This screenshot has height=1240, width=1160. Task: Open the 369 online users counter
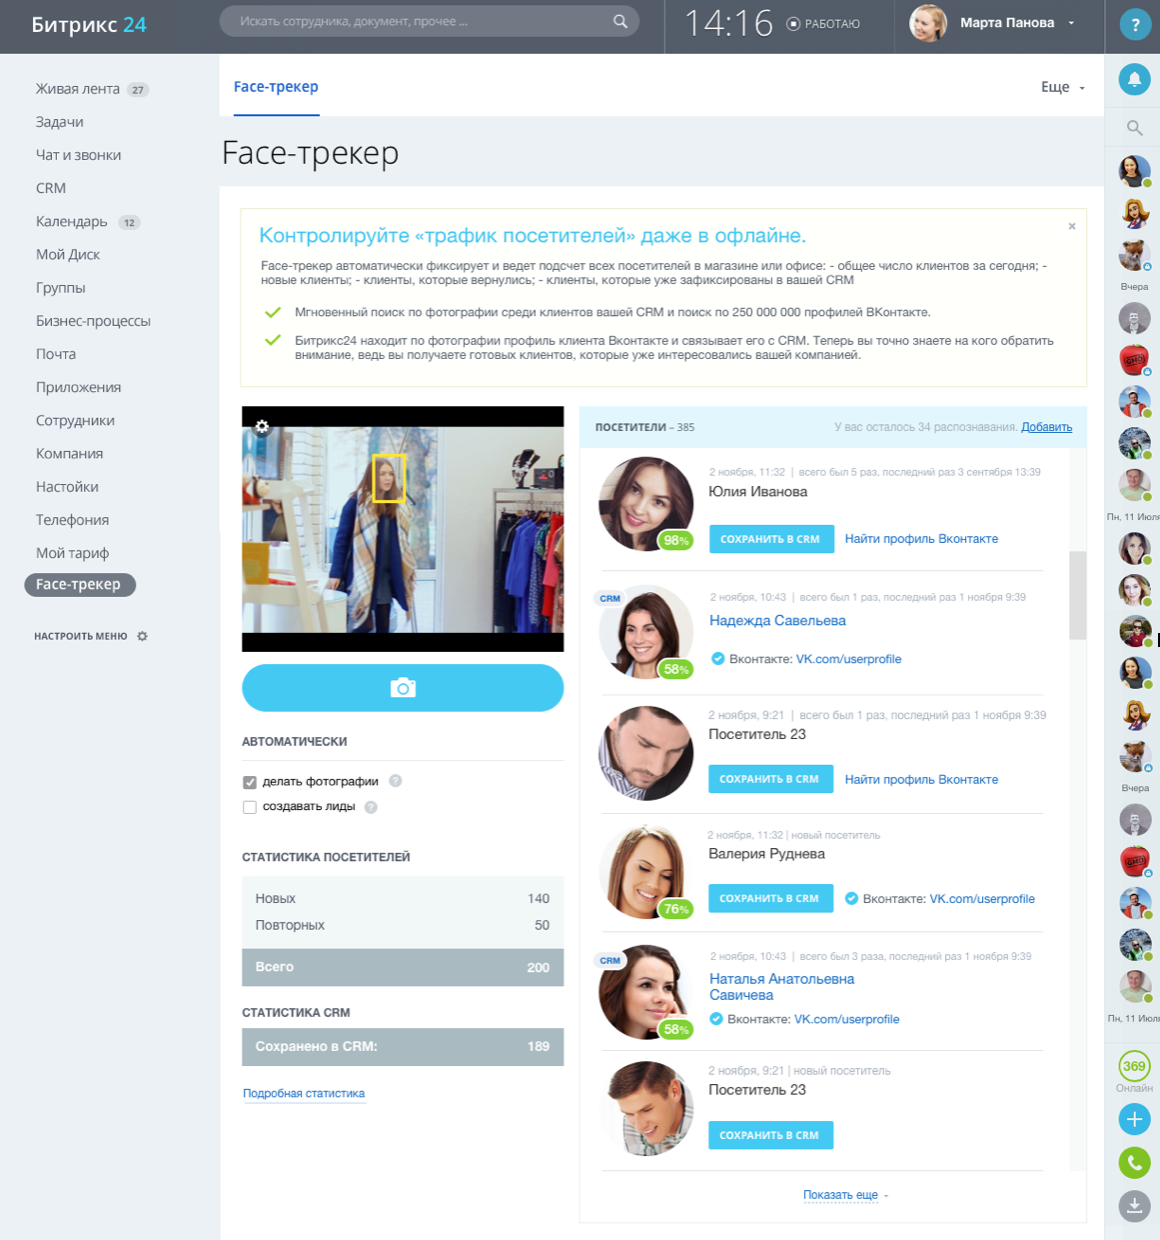click(1134, 1066)
